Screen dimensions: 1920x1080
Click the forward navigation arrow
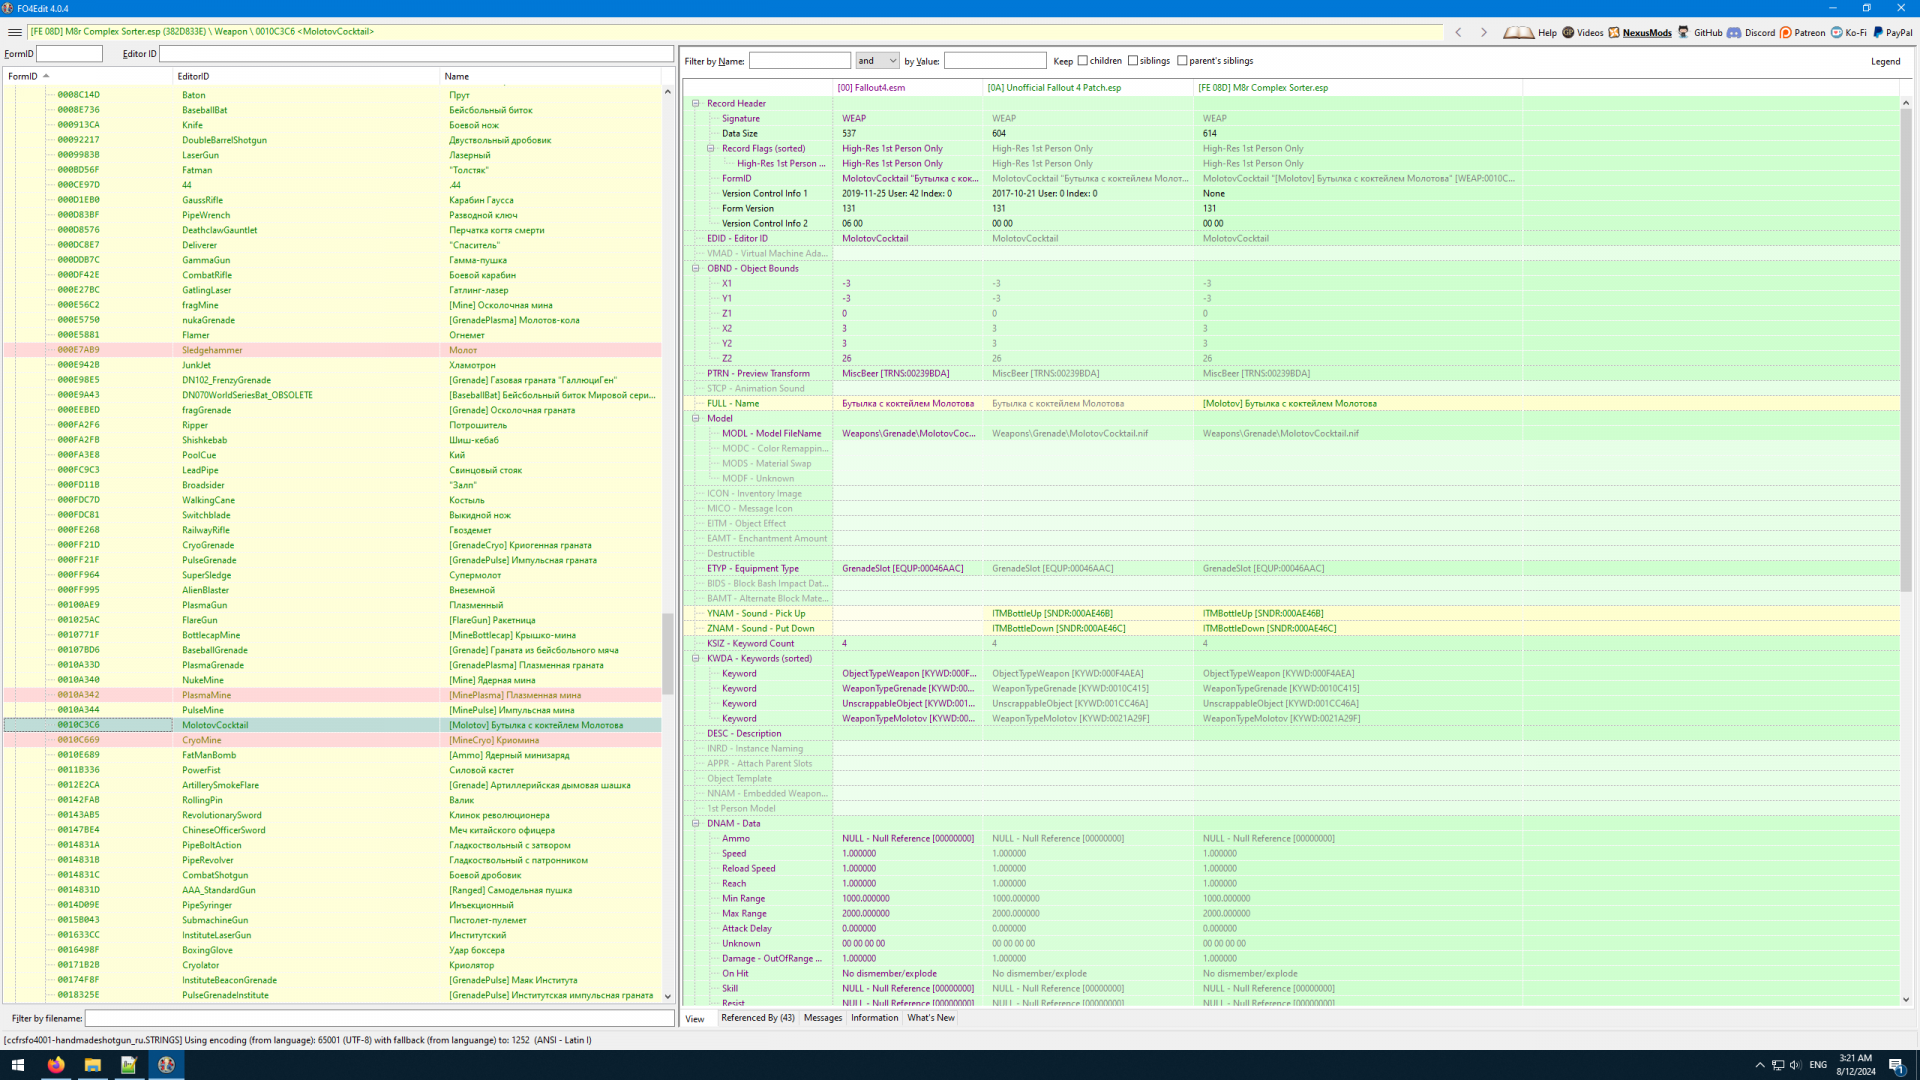tap(1484, 32)
